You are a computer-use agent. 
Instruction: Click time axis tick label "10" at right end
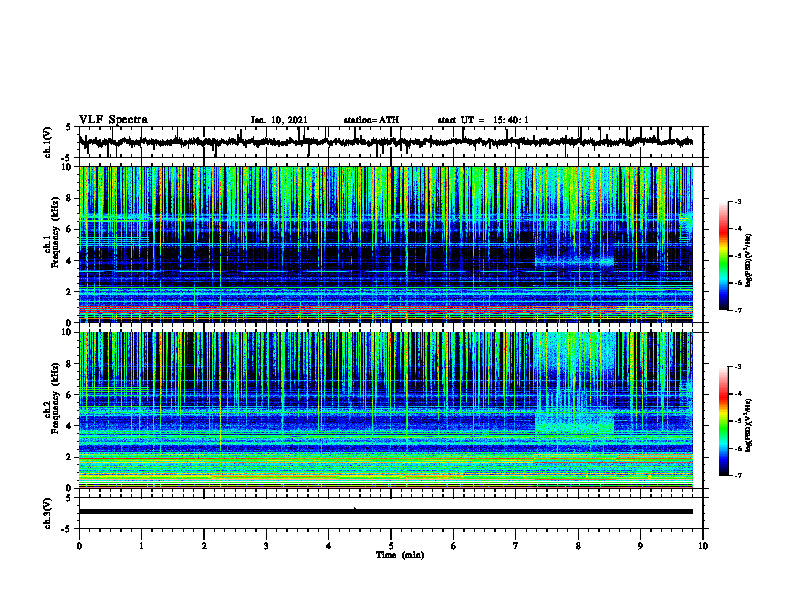click(x=703, y=546)
